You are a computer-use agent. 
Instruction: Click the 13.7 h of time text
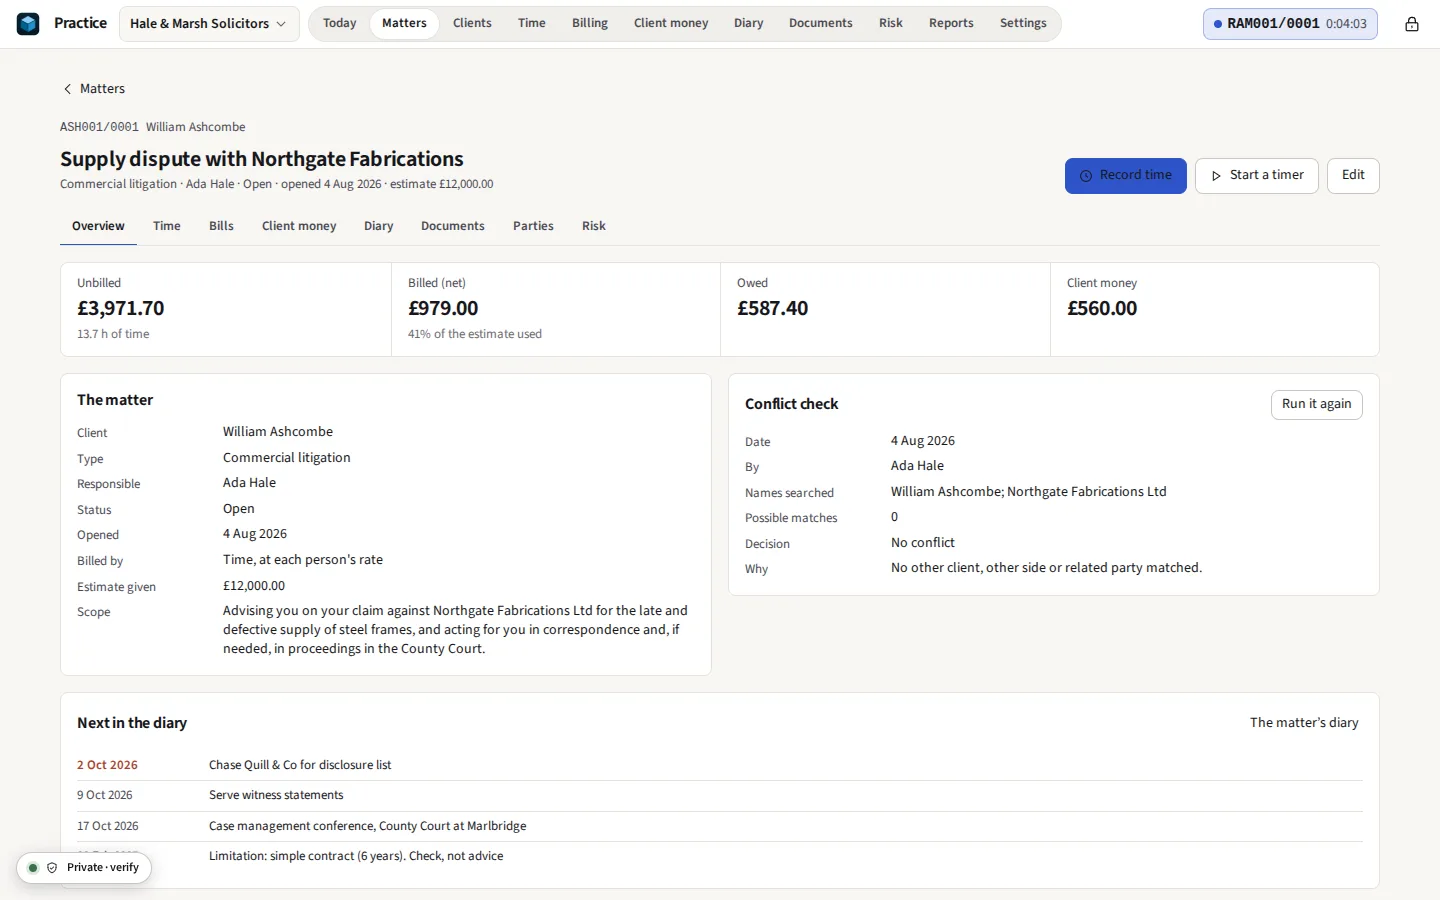(x=113, y=334)
